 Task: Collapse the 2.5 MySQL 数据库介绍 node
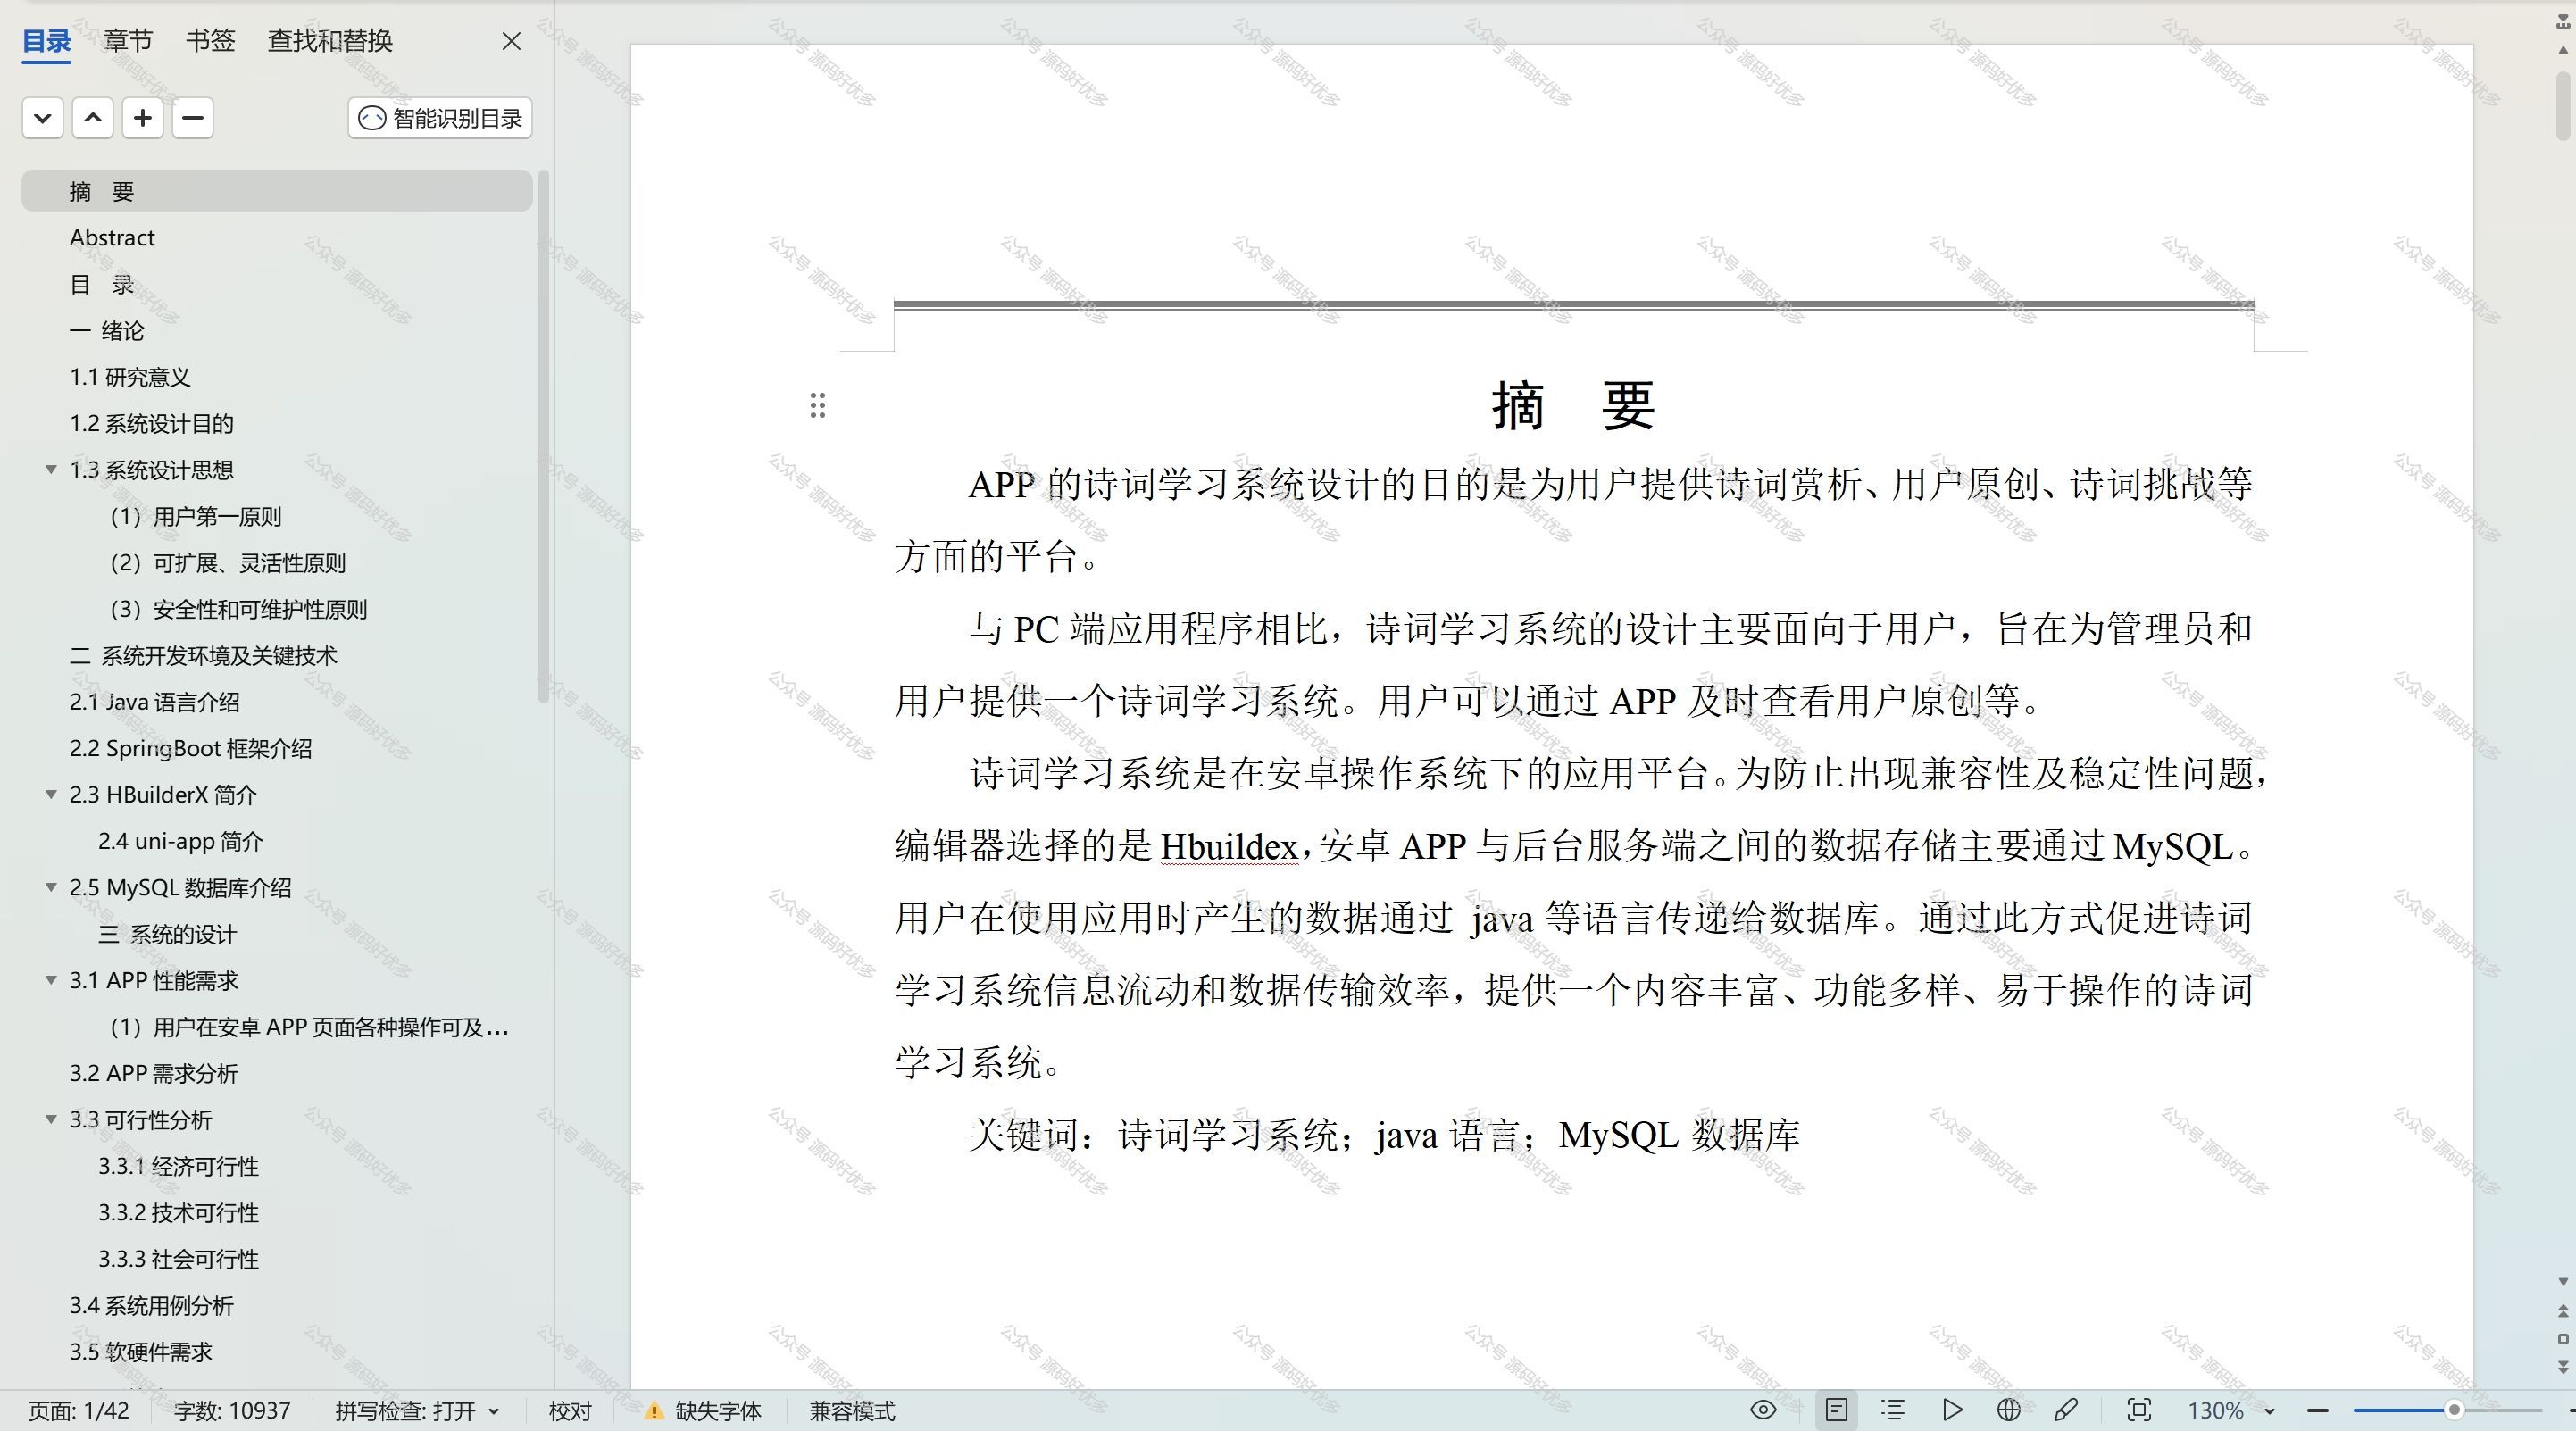pos(51,887)
